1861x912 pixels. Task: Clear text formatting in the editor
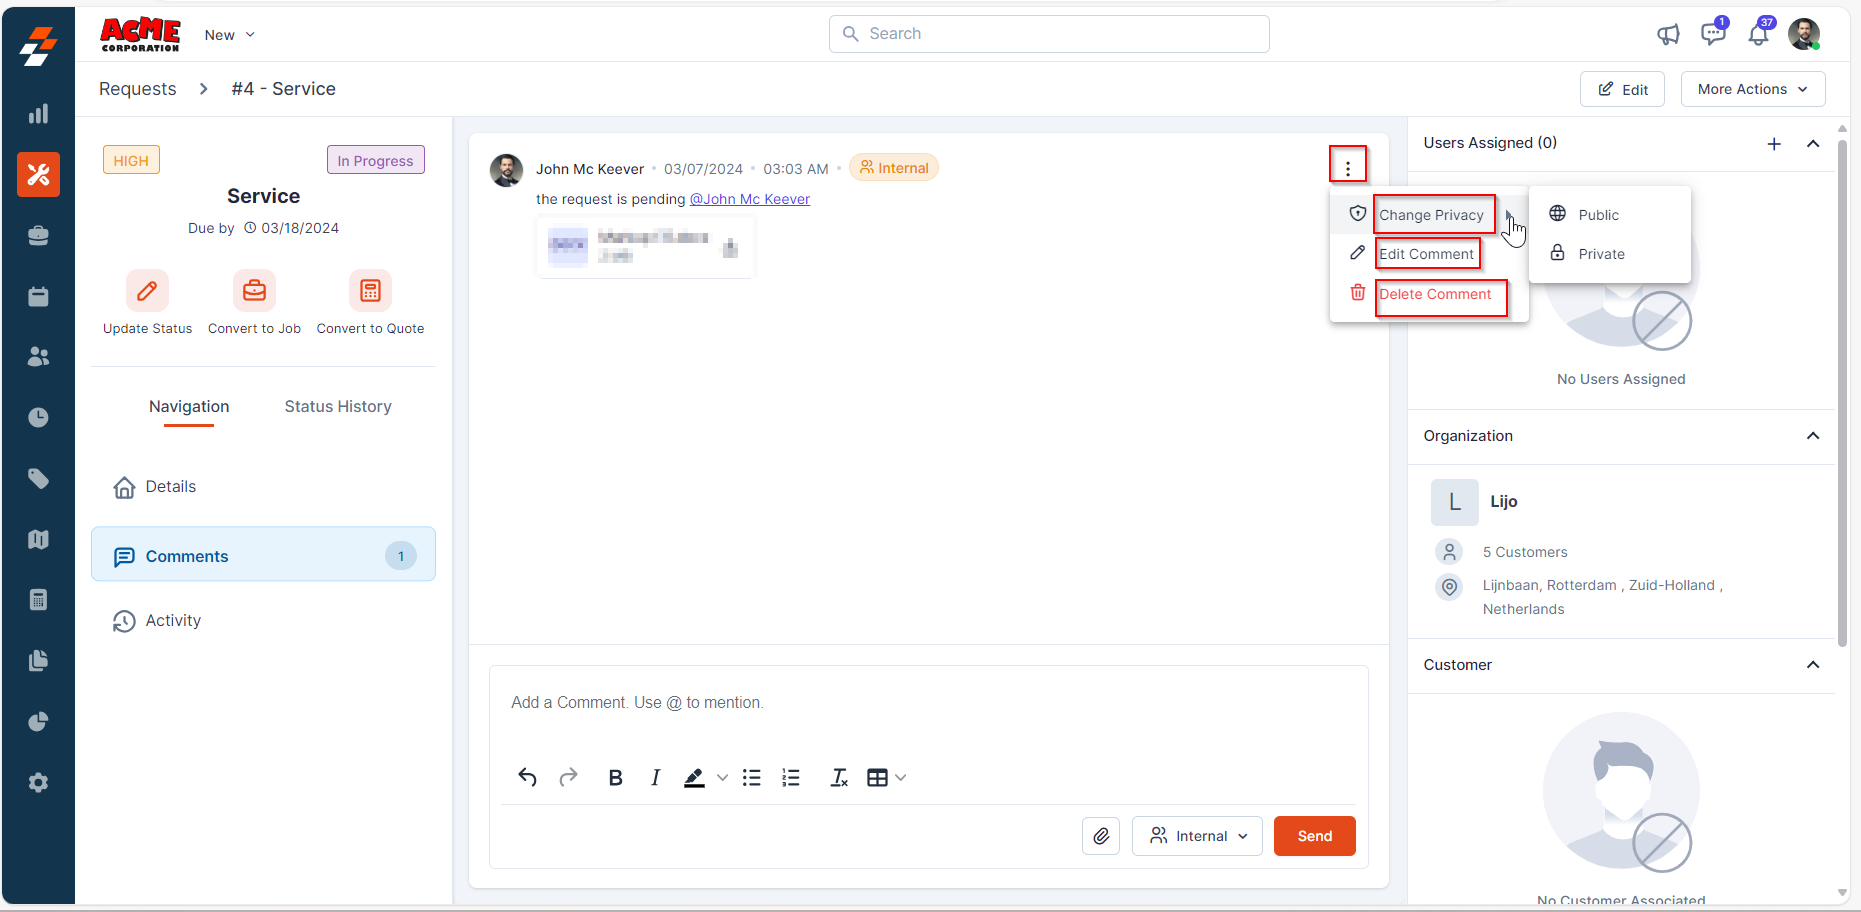[839, 778]
